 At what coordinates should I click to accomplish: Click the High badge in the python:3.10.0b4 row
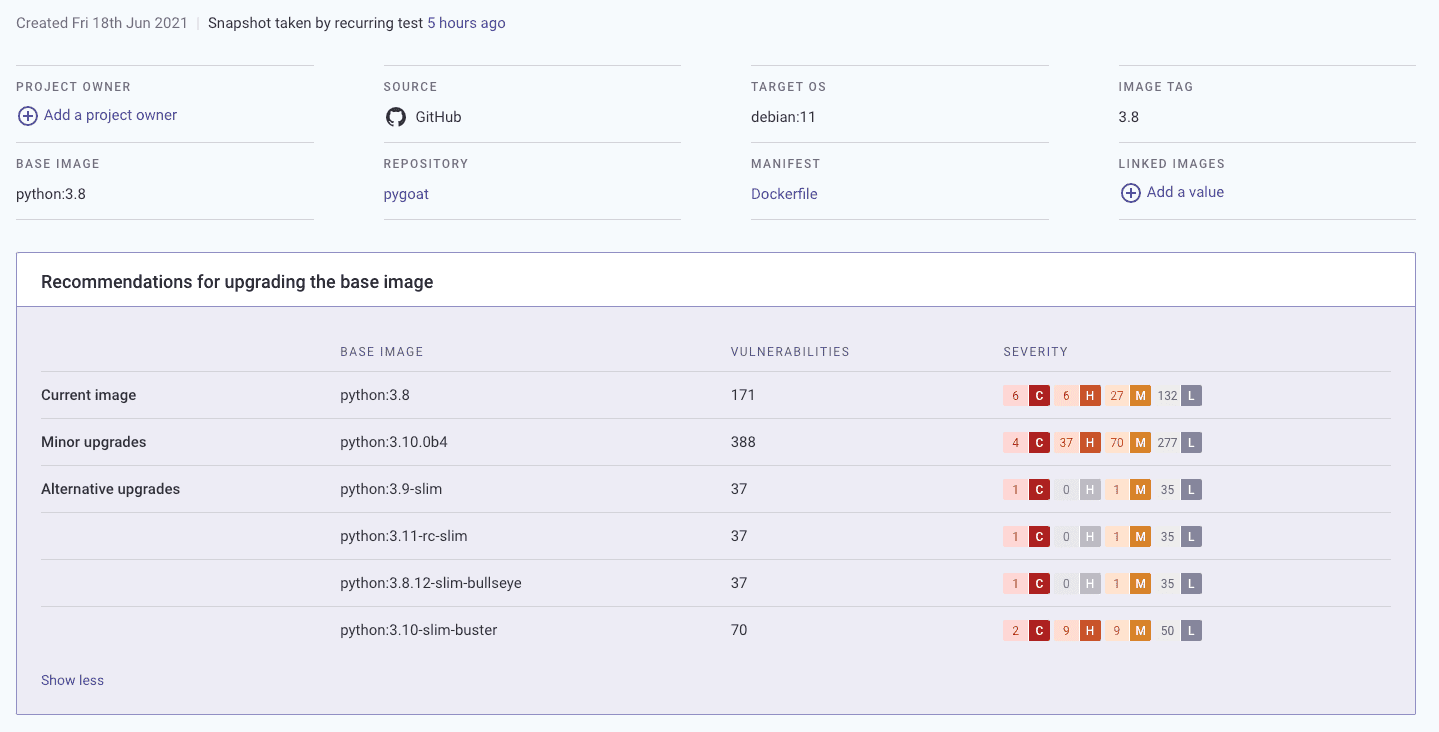[x=1090, y=443]
